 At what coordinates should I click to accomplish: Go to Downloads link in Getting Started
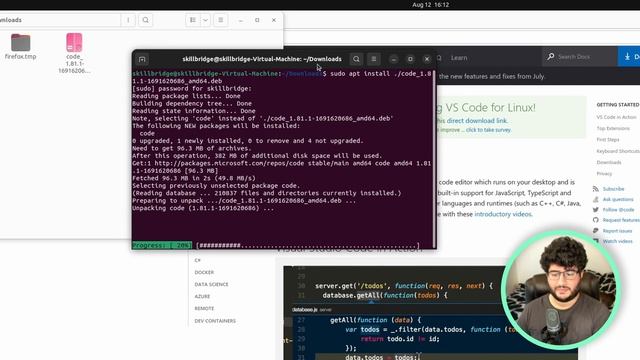coord(609,162)
